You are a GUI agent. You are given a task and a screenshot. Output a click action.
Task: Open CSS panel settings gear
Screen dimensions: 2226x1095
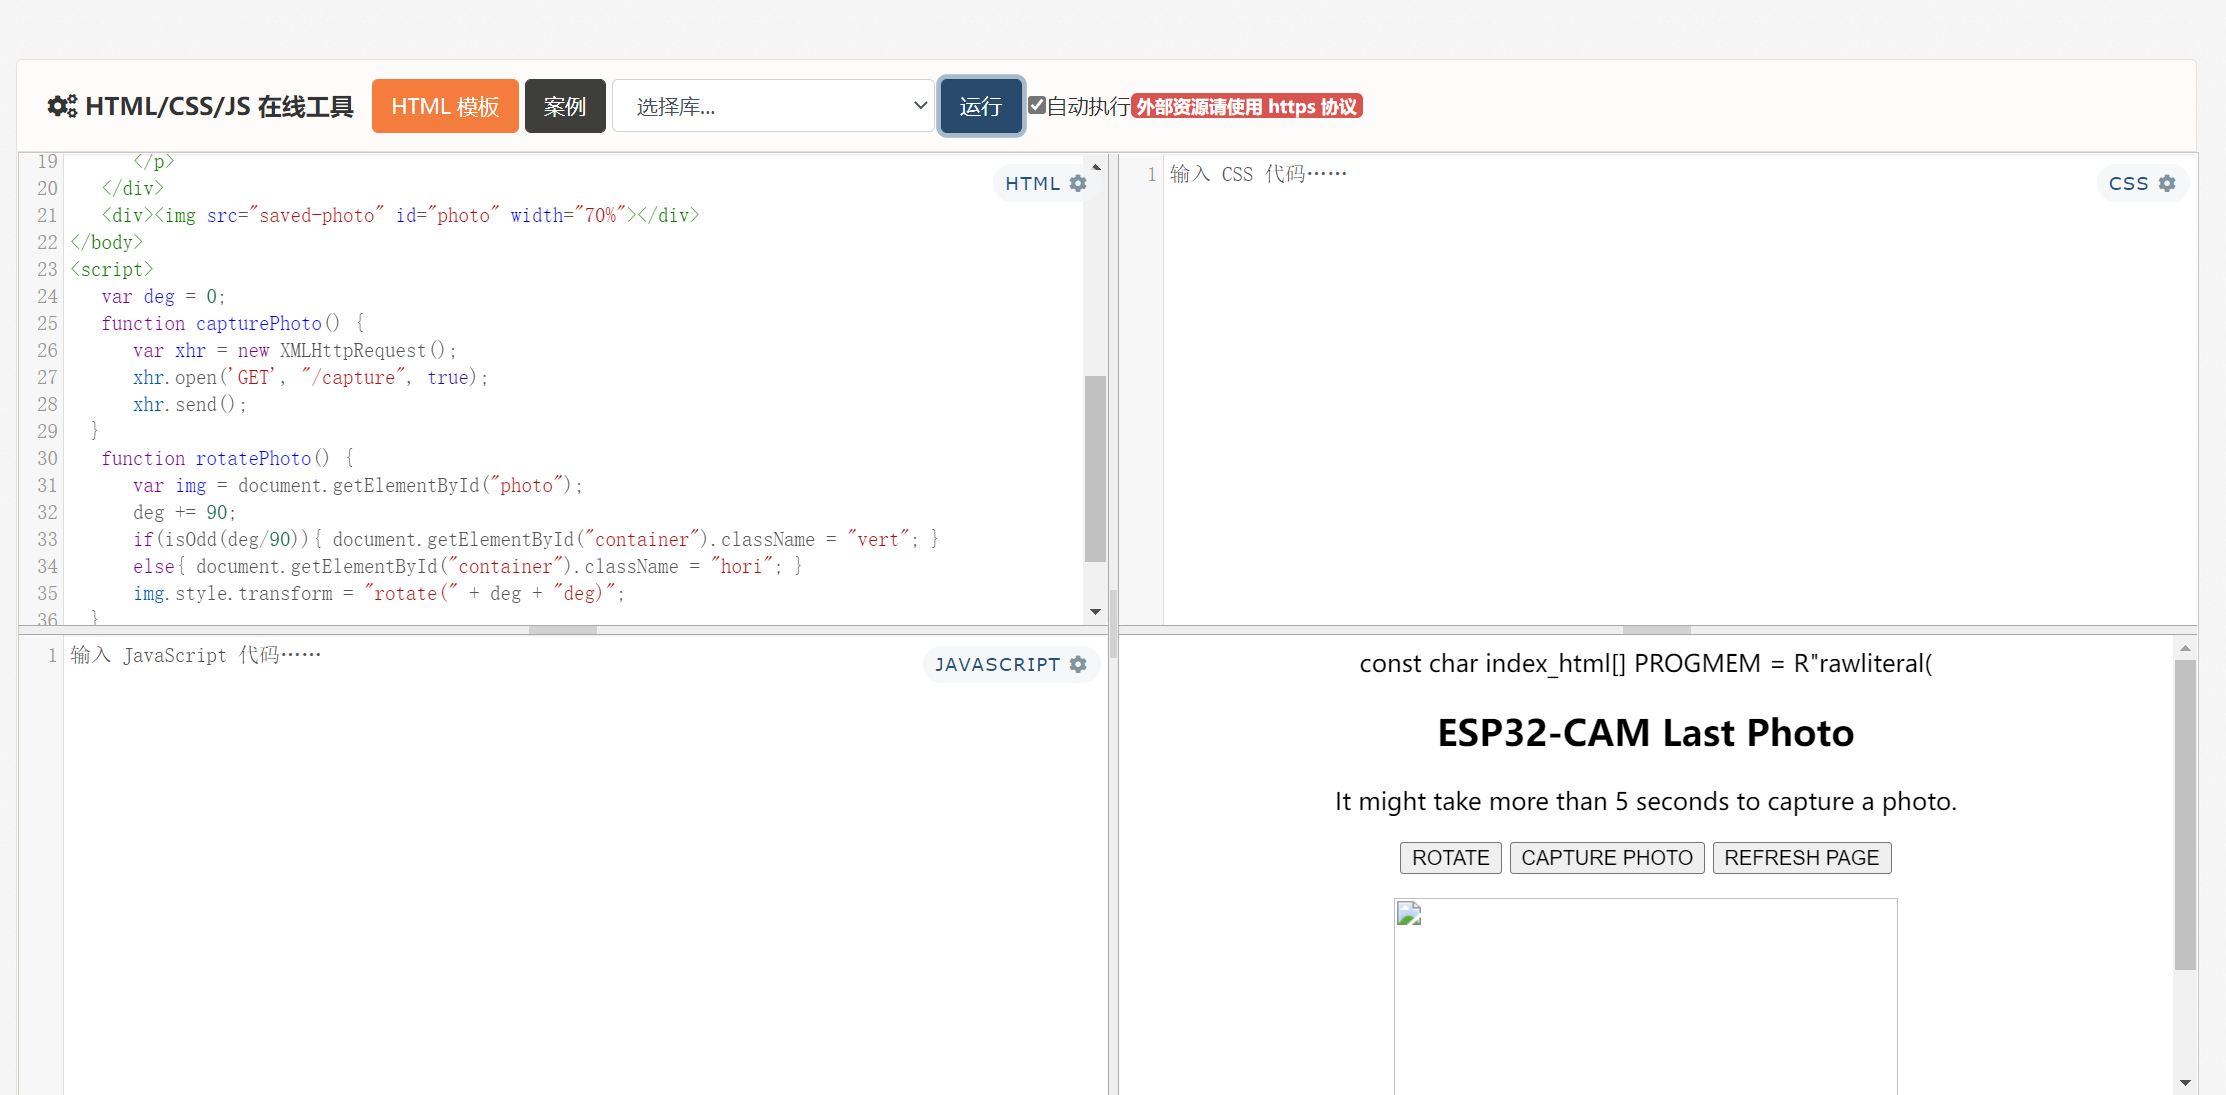(x=2167, y=184)
